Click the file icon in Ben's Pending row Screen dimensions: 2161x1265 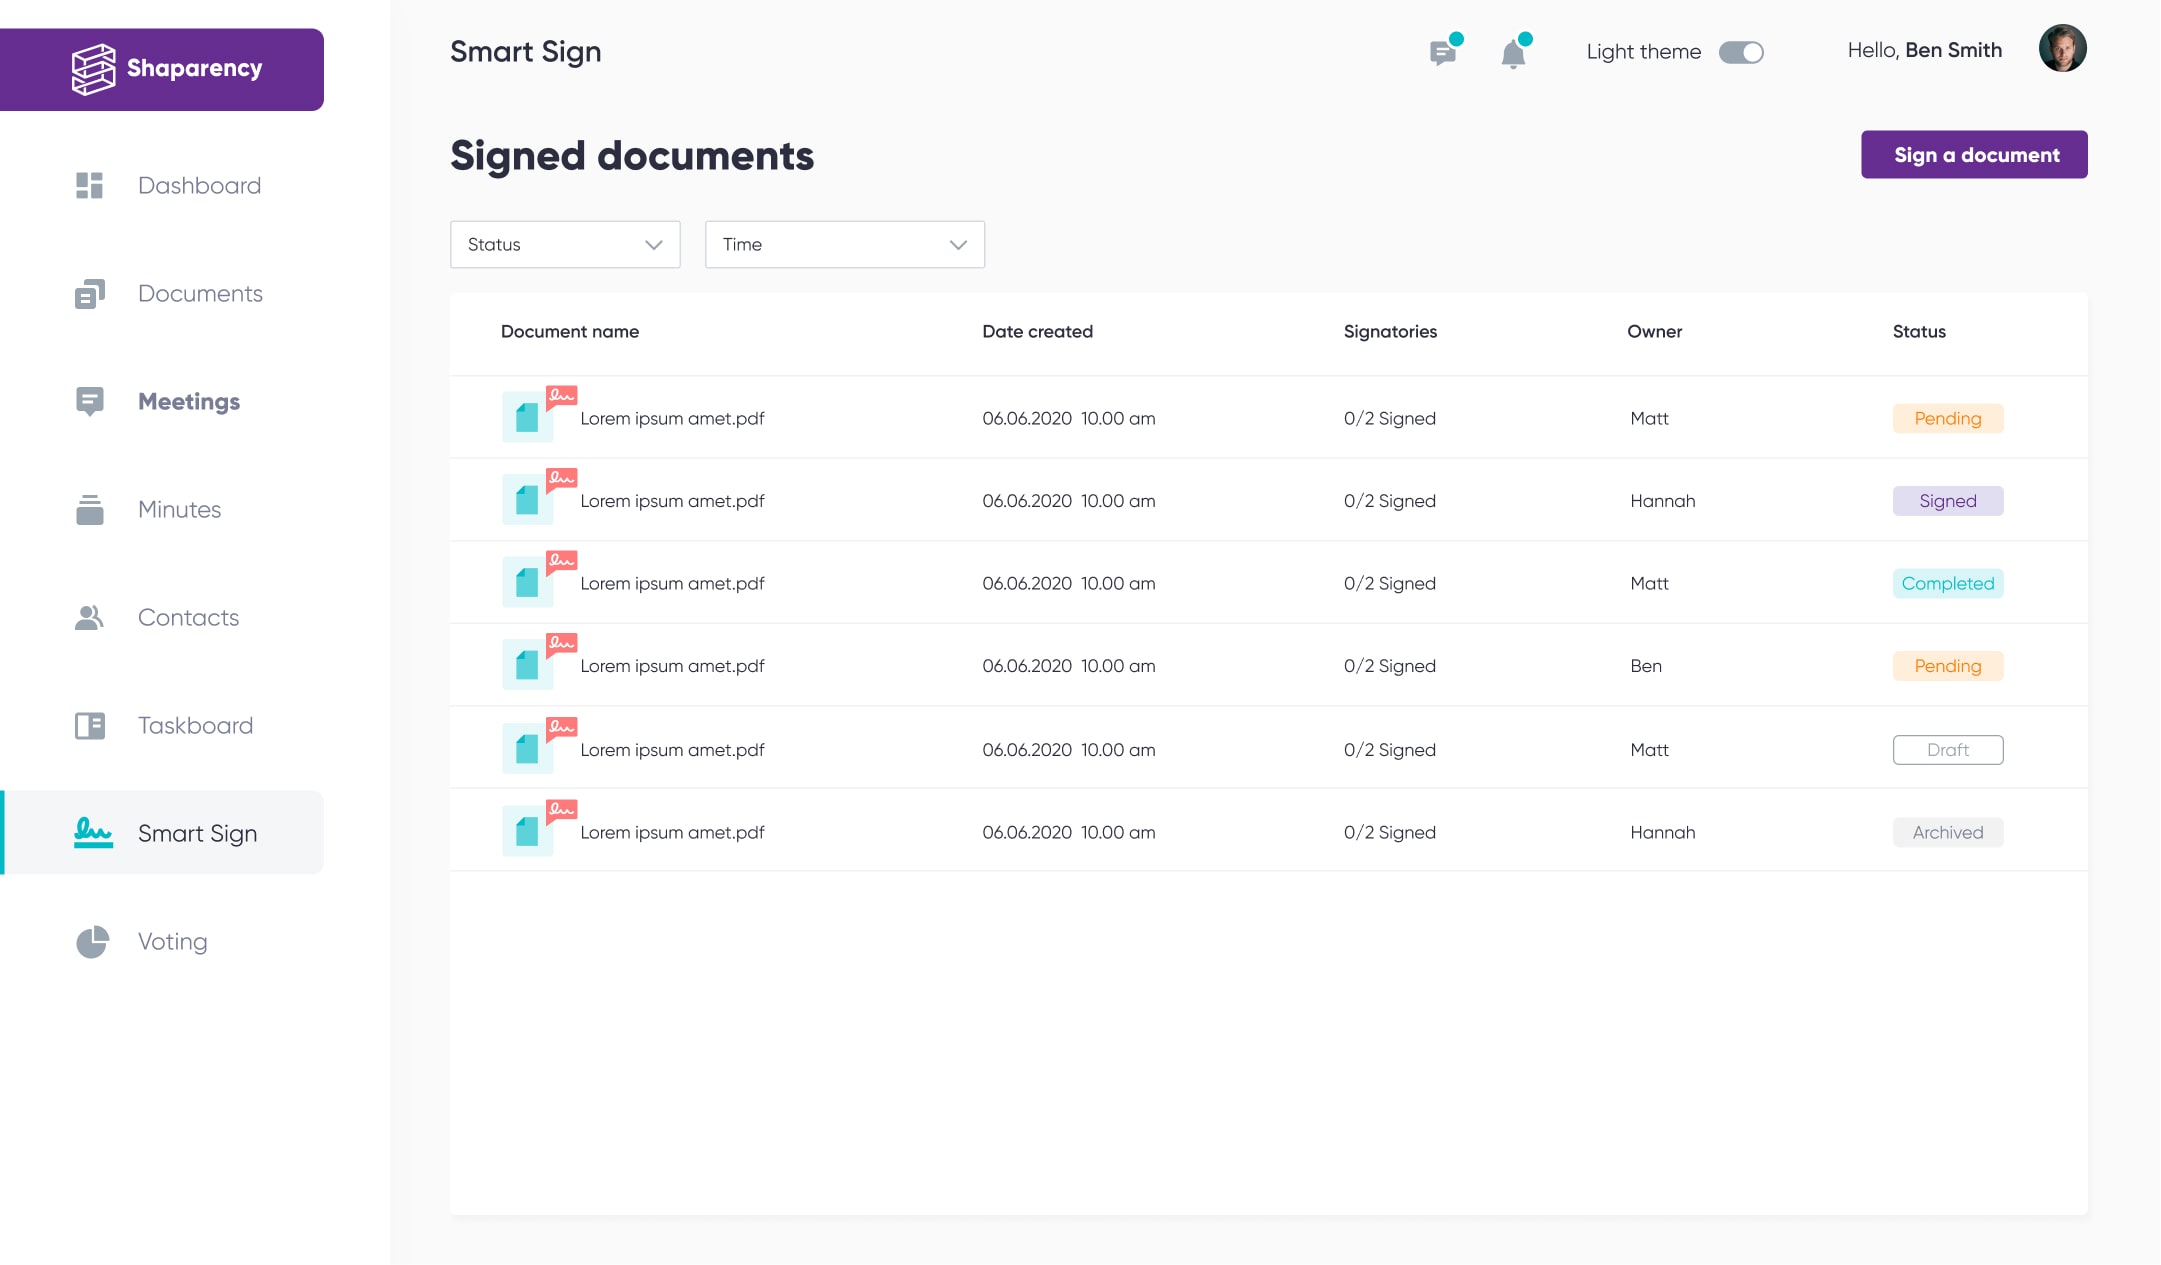(527, 665)
